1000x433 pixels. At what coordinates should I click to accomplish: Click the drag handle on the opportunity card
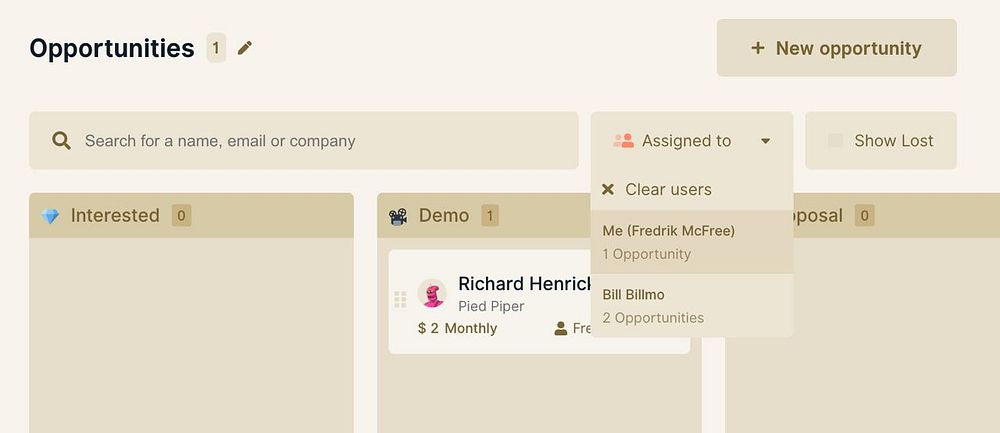coord(400,299)
